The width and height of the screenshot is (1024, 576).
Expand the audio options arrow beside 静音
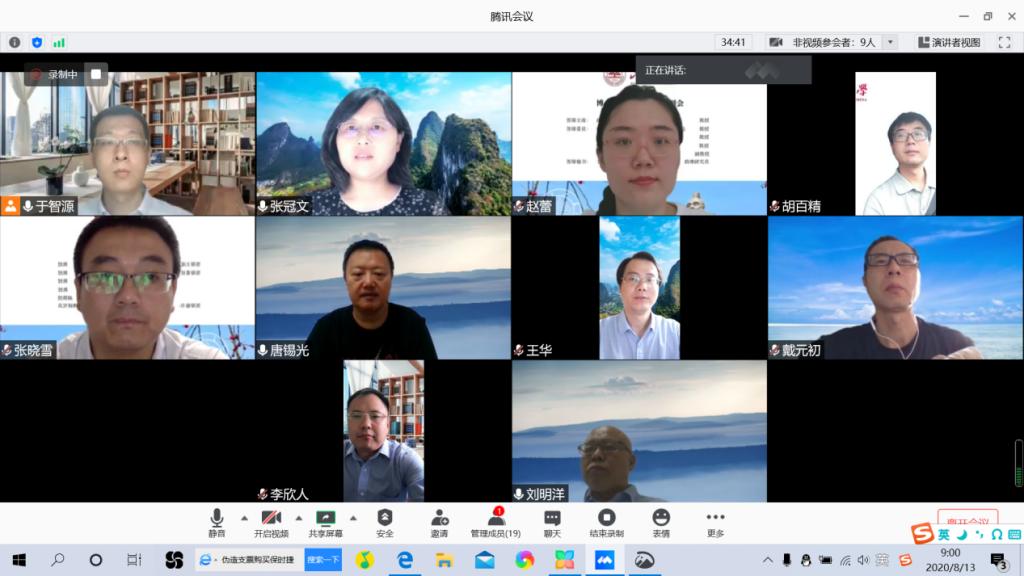point(244,518)
